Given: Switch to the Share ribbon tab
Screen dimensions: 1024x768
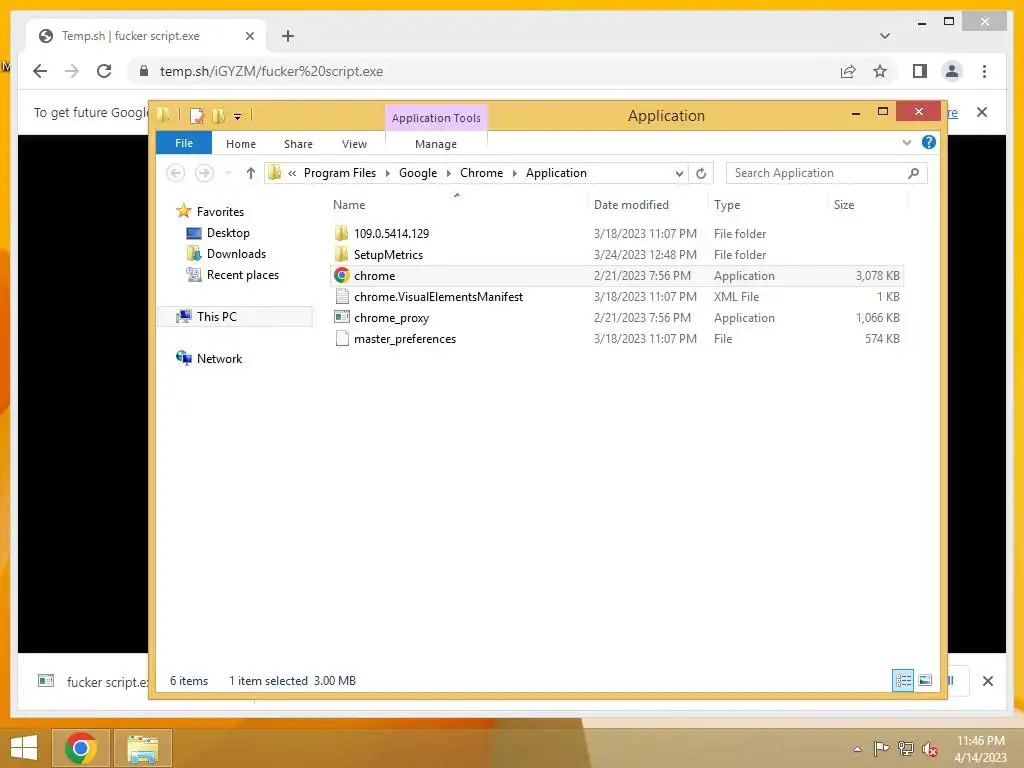Looking at the screenshot, I should click(298, 144).
